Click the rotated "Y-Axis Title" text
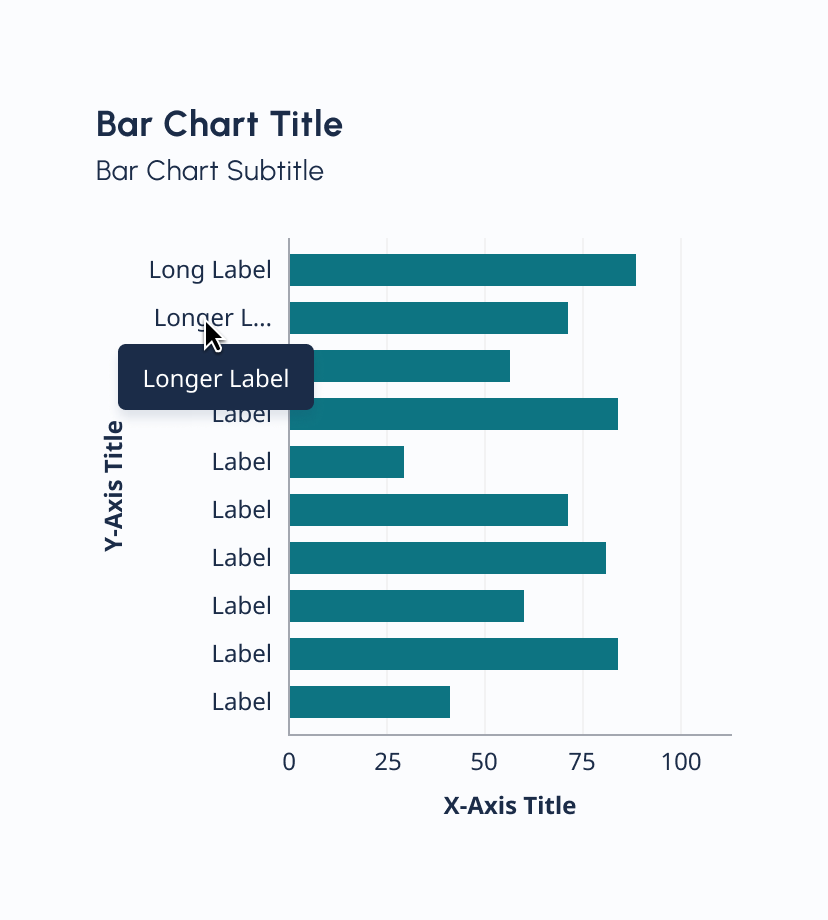828x920 pixels. pos(114,486)
